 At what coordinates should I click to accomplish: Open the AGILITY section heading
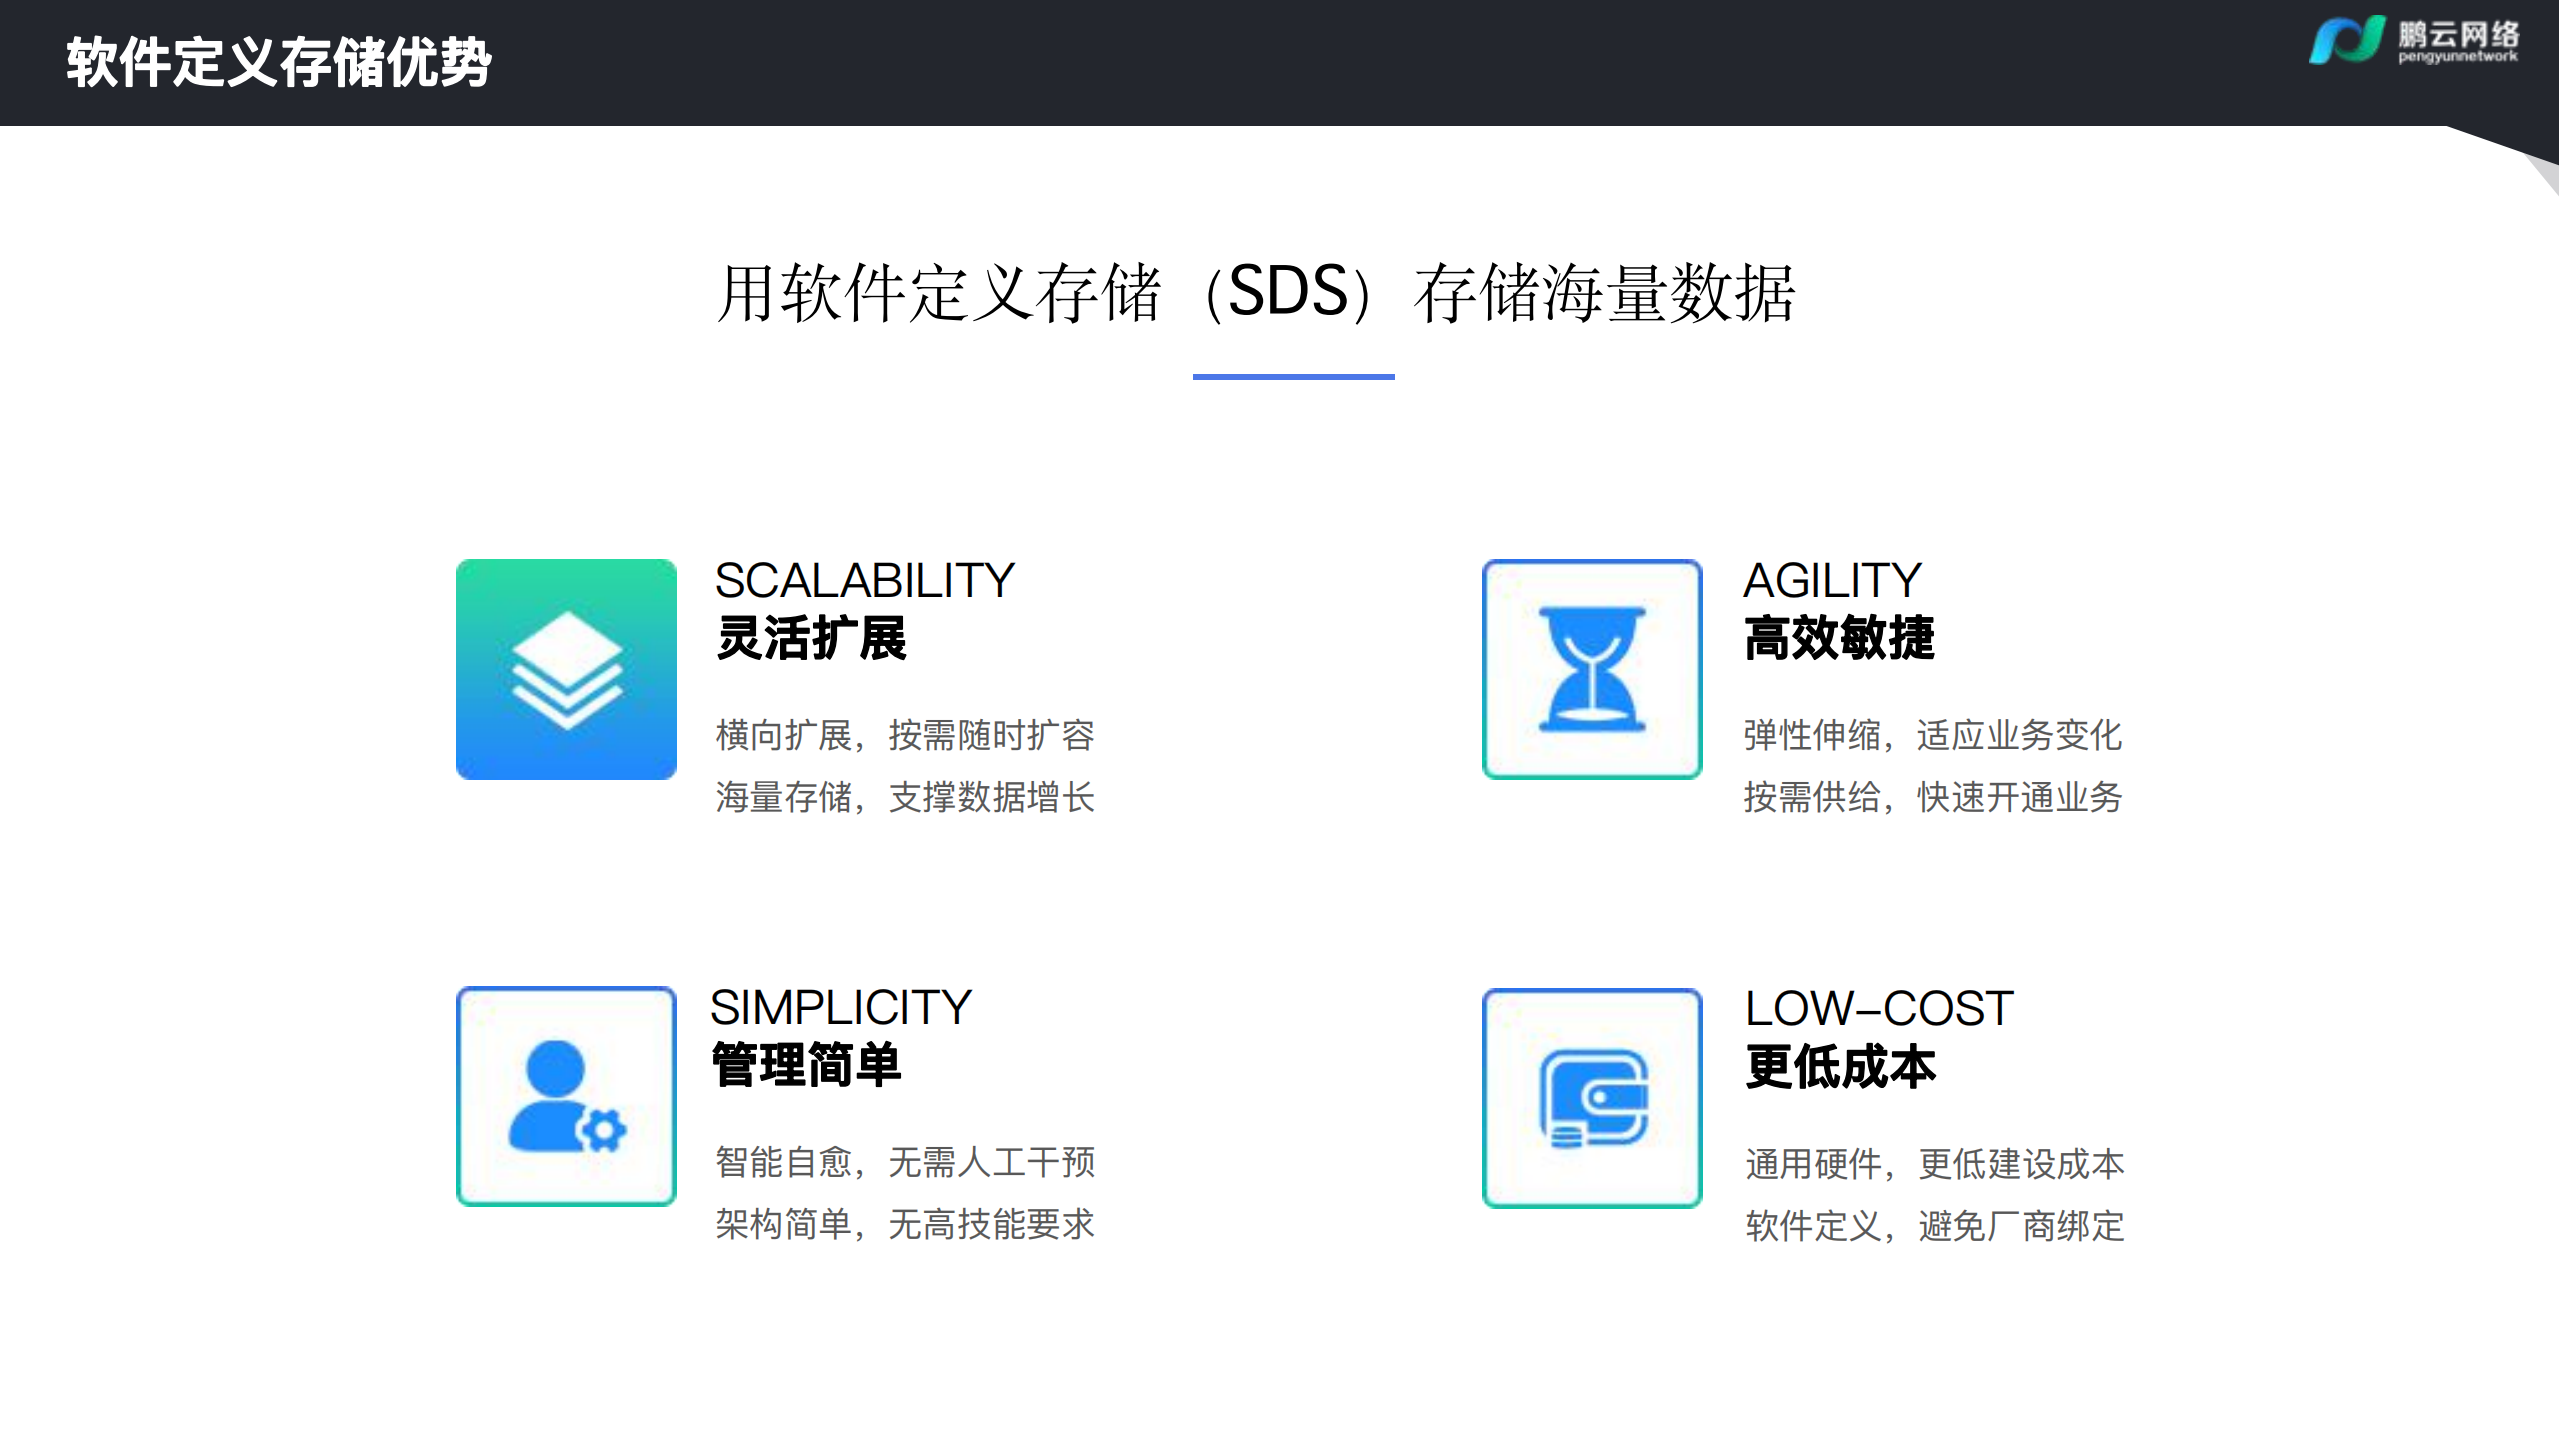point(1833,578)
